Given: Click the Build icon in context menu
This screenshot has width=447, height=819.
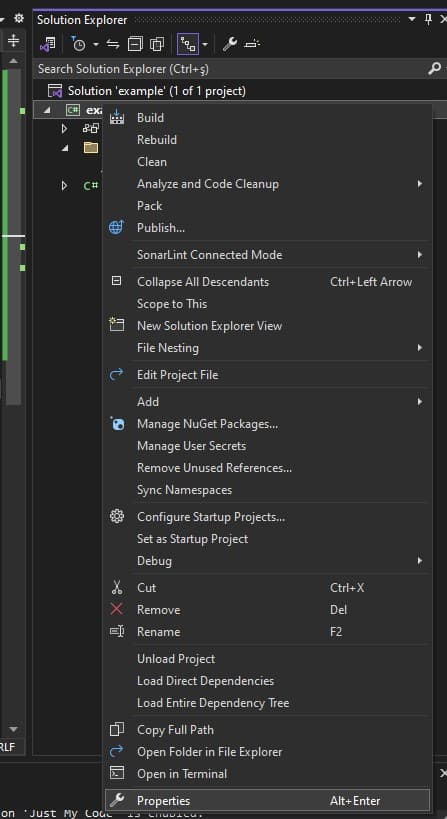Looking at the screenshot, I should pos(117,118).
